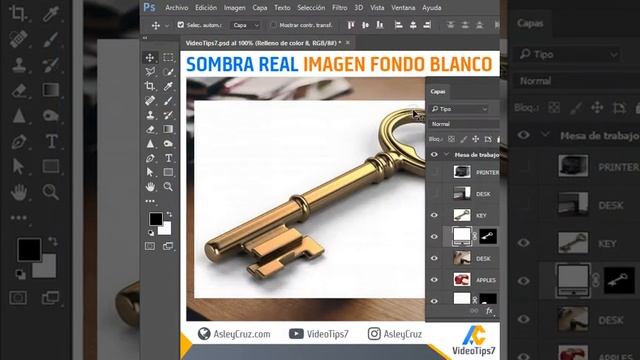Viewport: 640px width, 360px height.
Task: Add a layer style with the fx button
Action: pyautogui.click(x=489, y=311)
